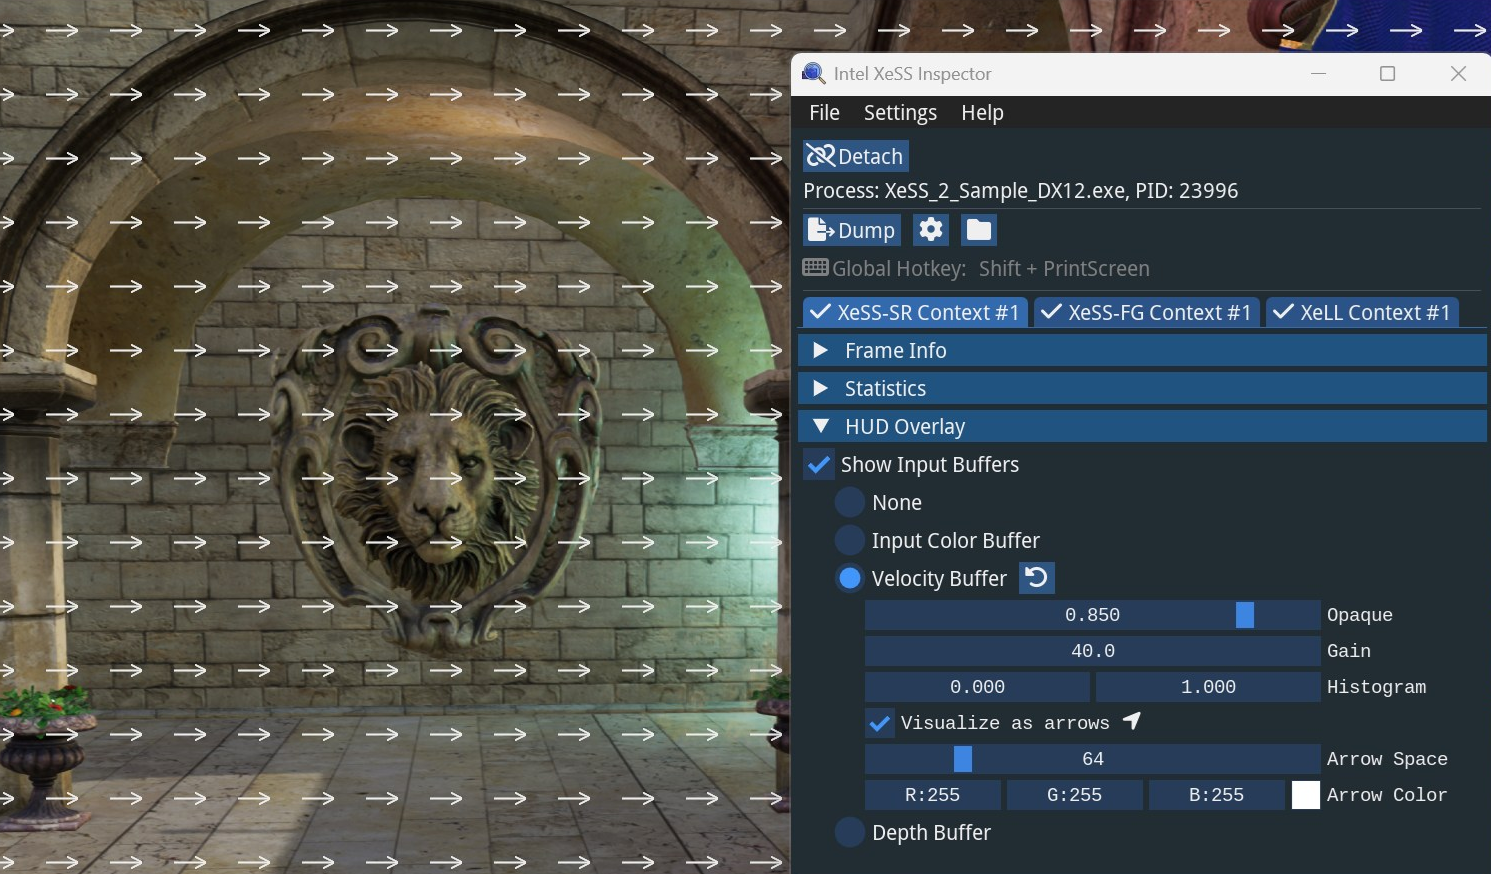Click the Gain value field
Screen dimensions: 1491x874
tap(1092, 650)
